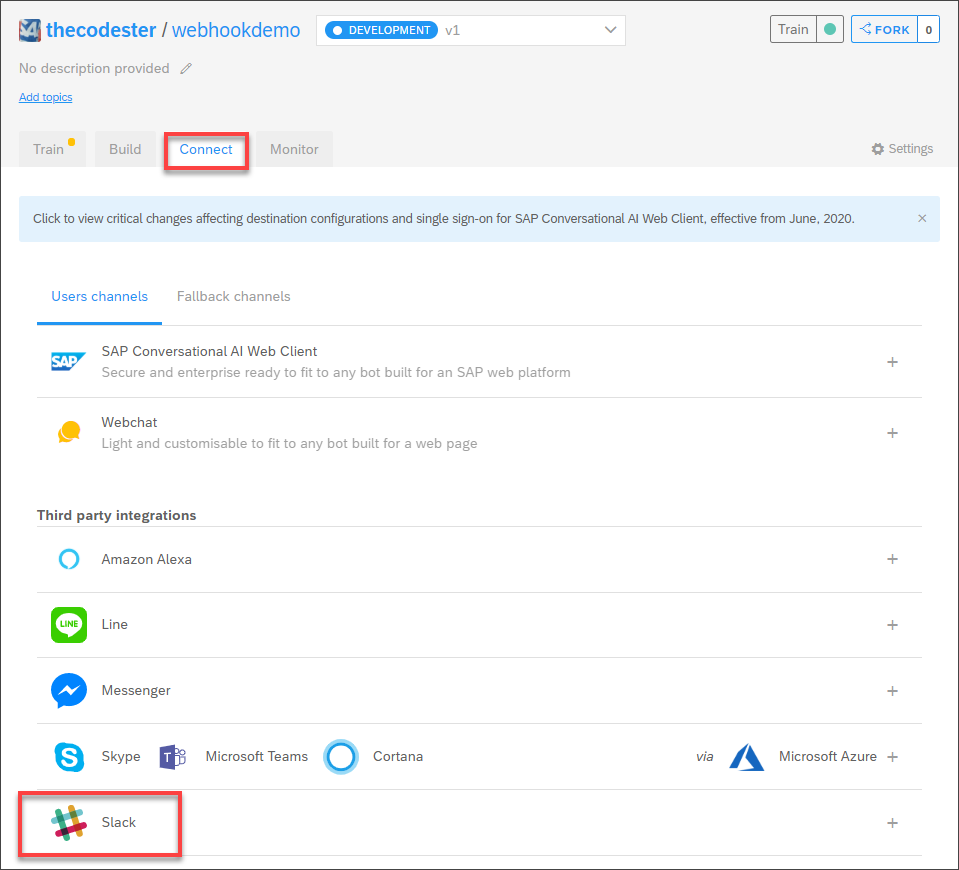959x870 pixels.
Task: Open the Connect tab
Action: 206,150
